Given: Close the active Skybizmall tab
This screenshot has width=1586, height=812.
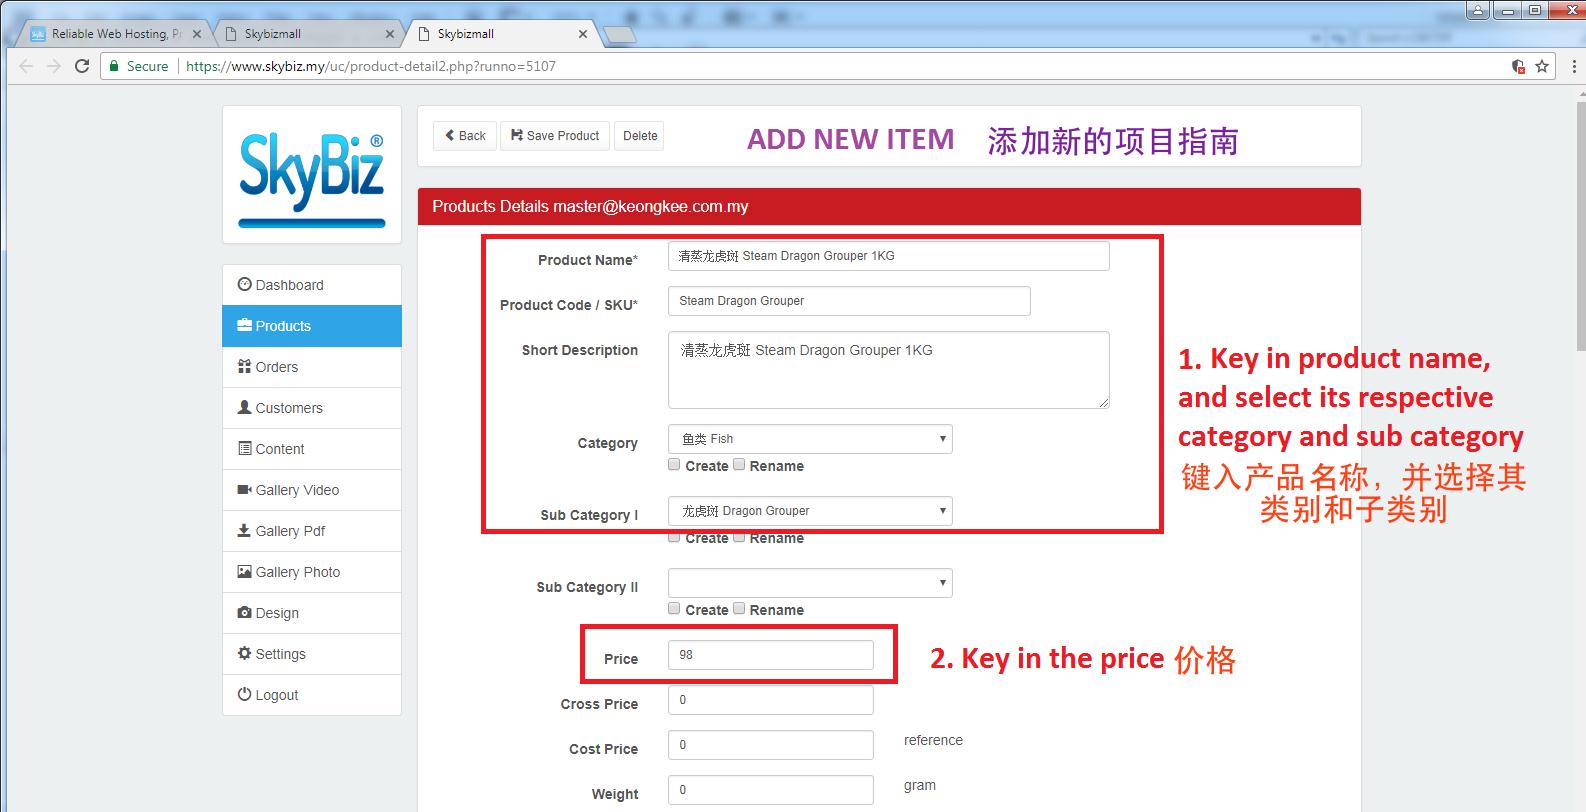Looking at the screenshot, I should (583, 34).
